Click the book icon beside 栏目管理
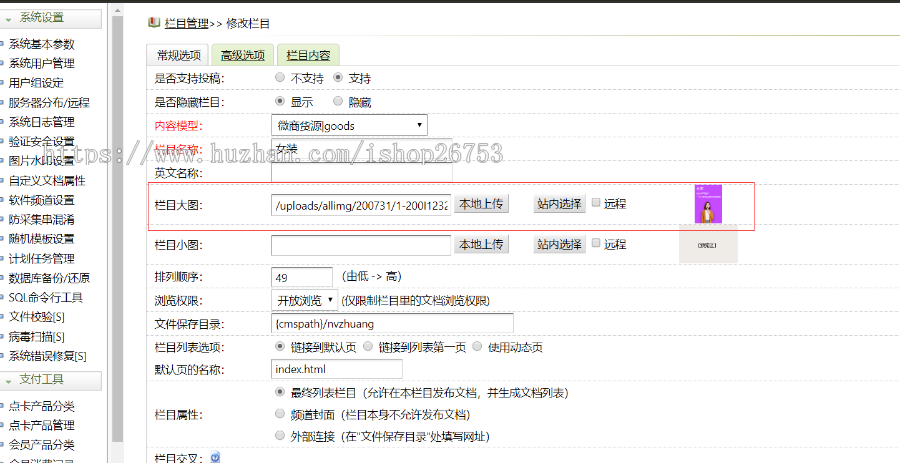This screenshot has height=463, width=900. tap(153, 23)
